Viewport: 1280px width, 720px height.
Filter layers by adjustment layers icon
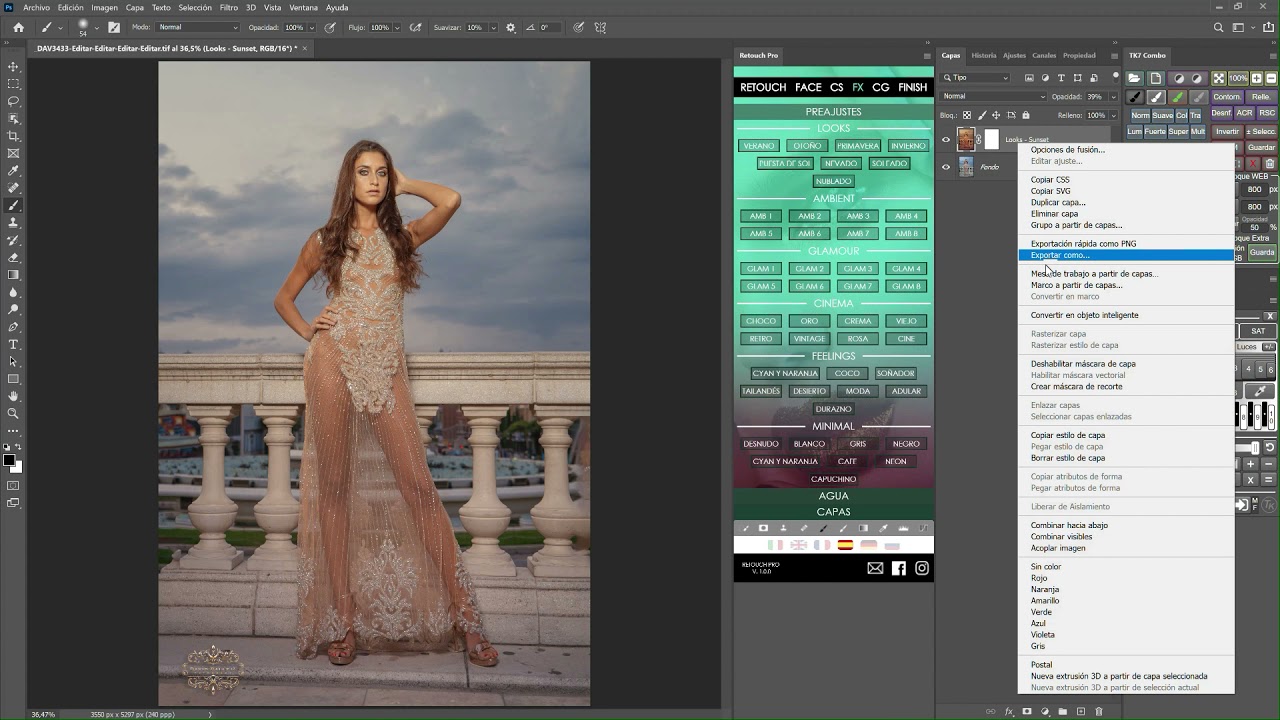click(x=1045, y=78)
